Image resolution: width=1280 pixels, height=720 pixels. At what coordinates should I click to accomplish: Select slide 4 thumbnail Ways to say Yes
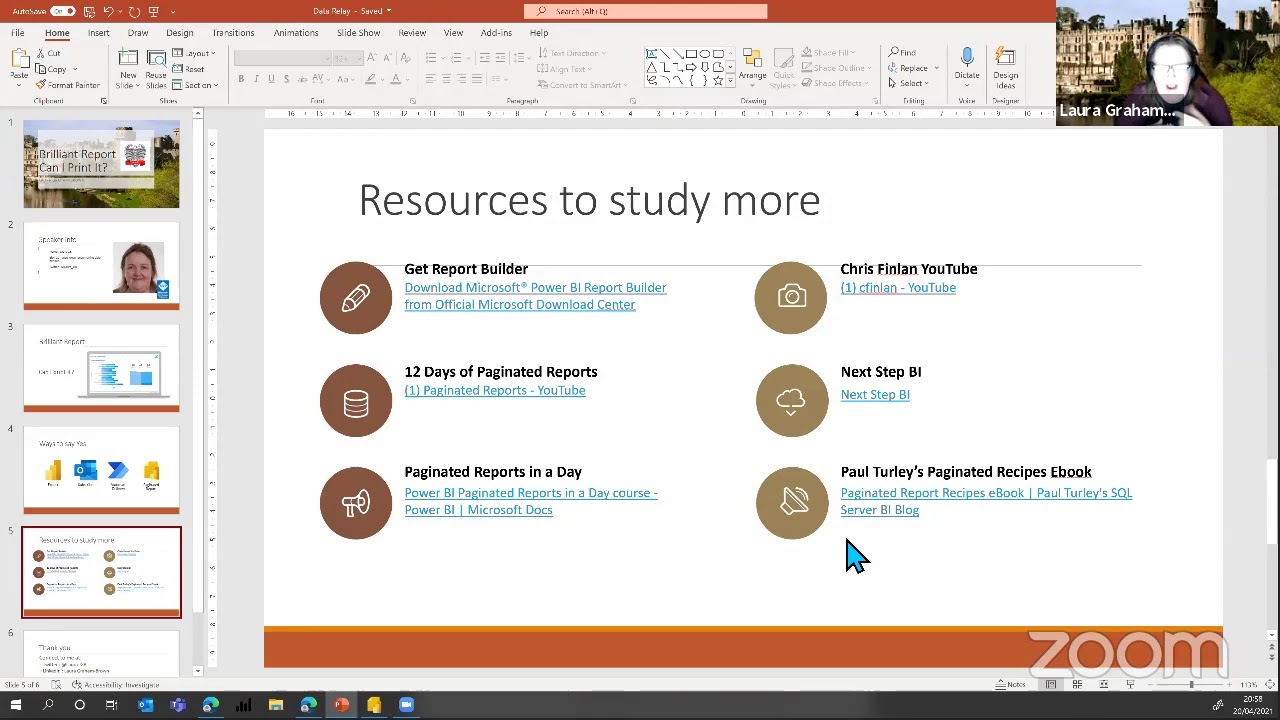pyautogui.click(x=101, y=470)
